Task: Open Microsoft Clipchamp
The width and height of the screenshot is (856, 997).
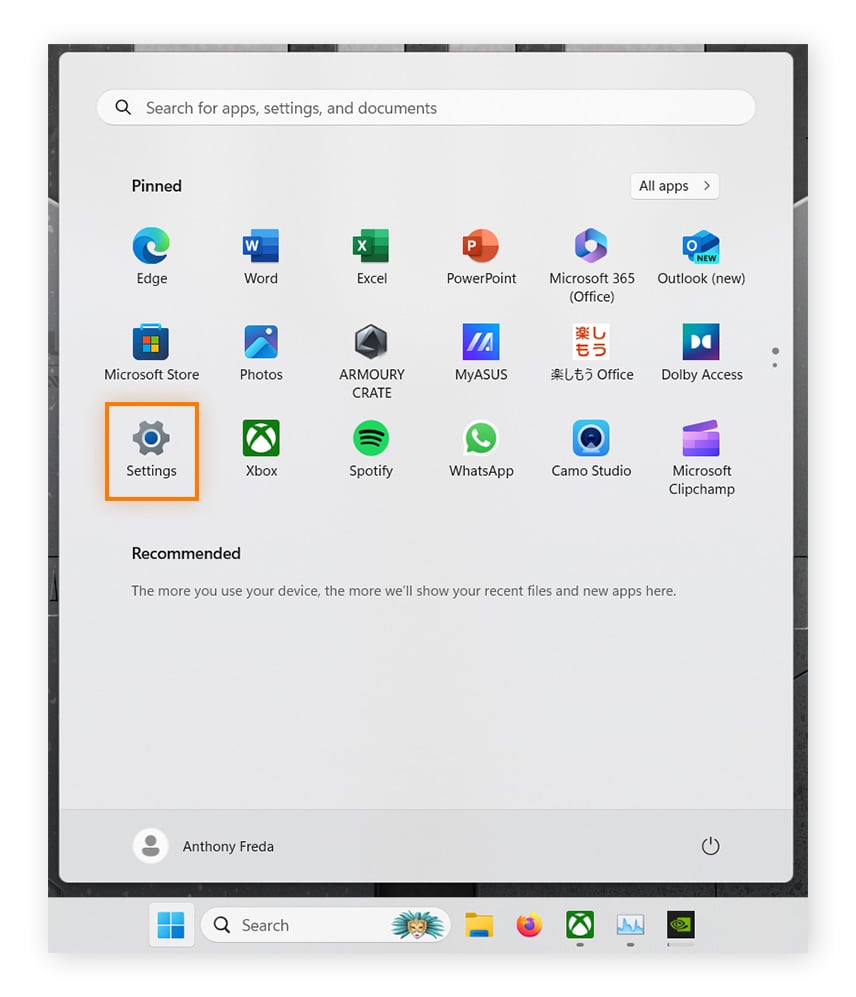Action: 701,437
